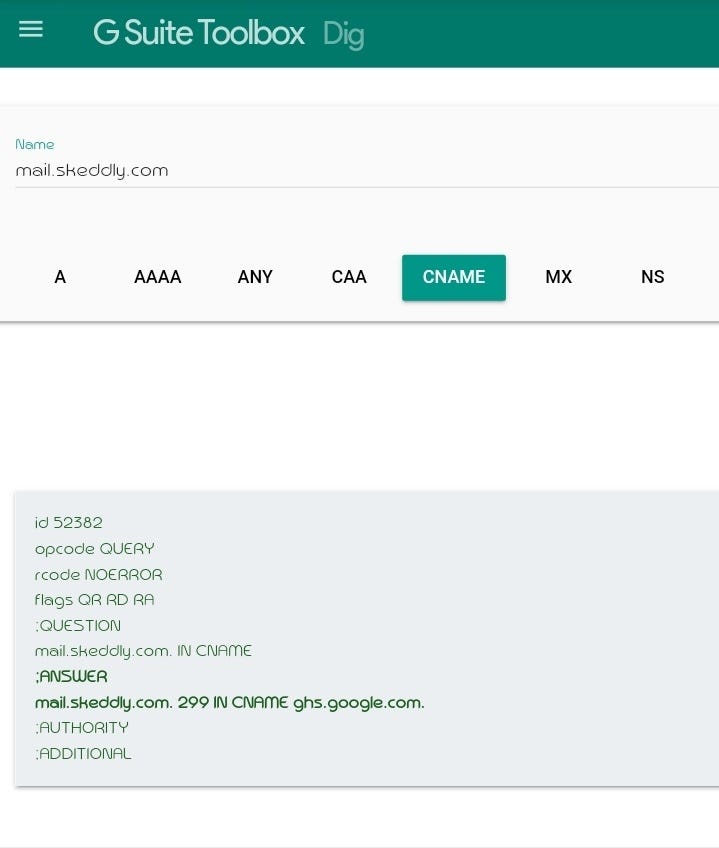
Task: Query MX records button
Action: click(x=558, y=277)
